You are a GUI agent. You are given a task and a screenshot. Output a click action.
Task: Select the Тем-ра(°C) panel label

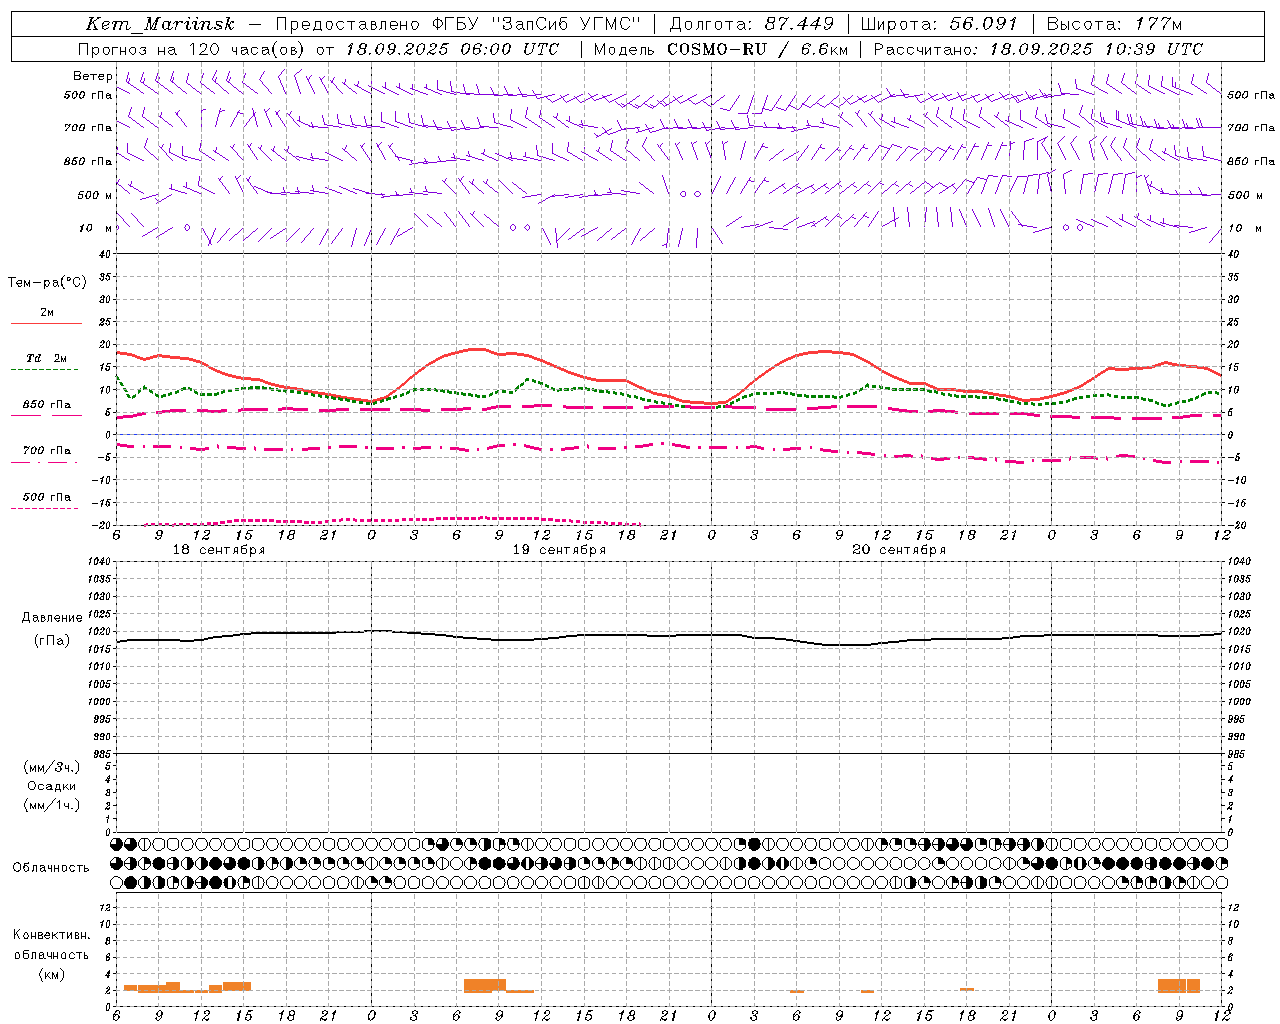pyautogui.click(x=47, y=283)
